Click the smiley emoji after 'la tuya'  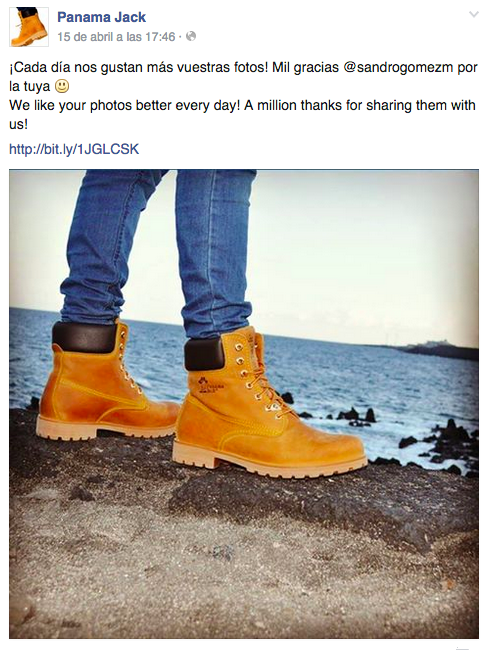pyautogui.click(x=62, y=86)
